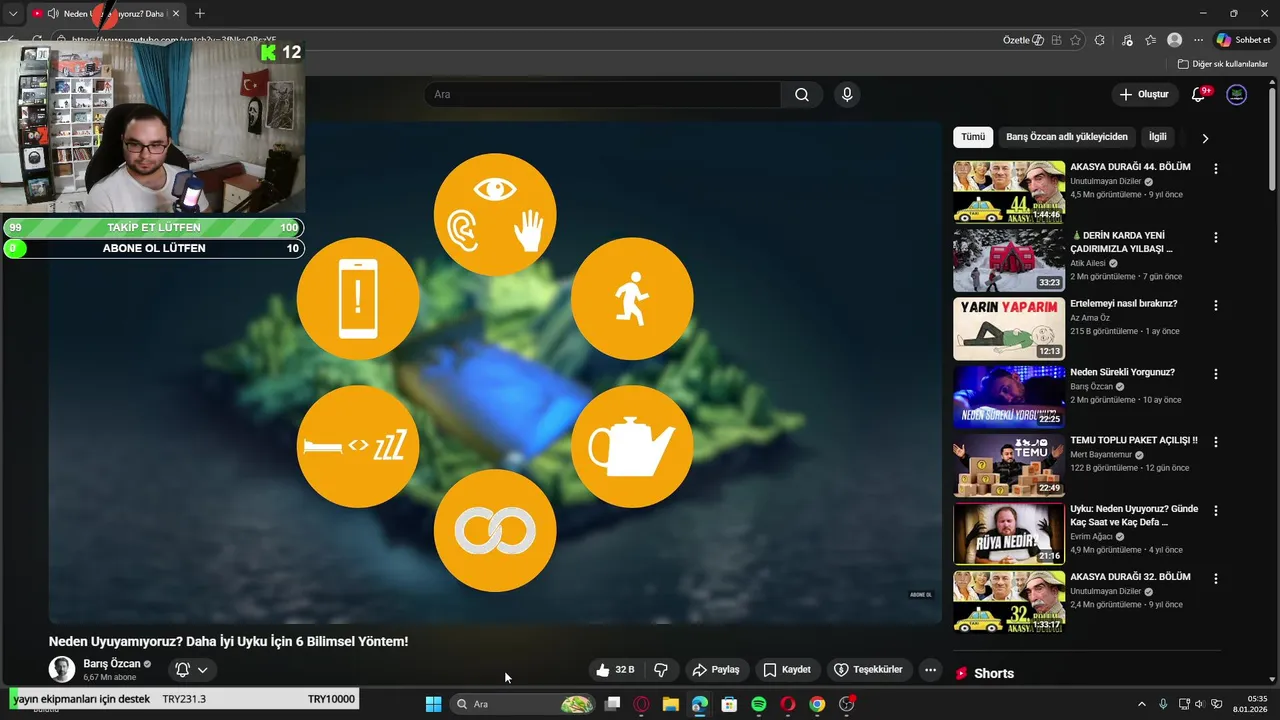Viewport: 1280px width, 720px height.
Task: Open split screen icon in address bar
Action: [x=1056, y=40]
